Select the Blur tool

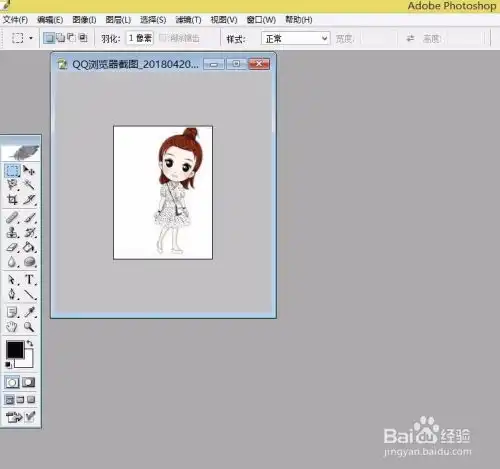click(12, 262)
